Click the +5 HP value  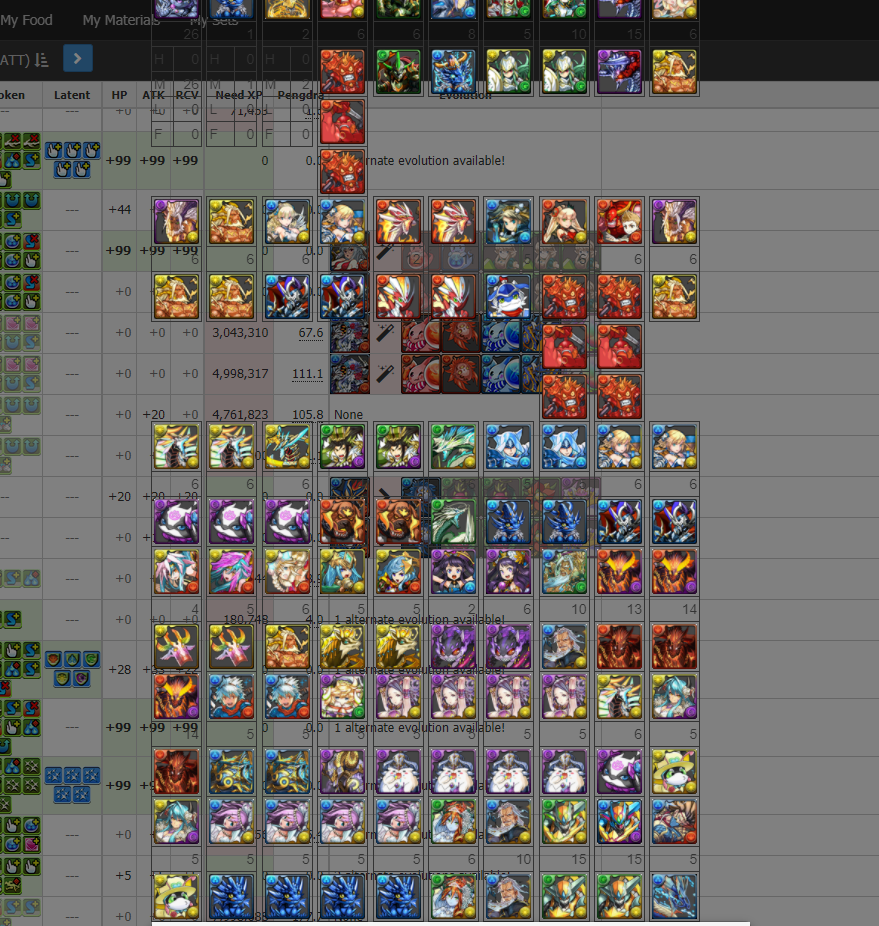(123, 875)
